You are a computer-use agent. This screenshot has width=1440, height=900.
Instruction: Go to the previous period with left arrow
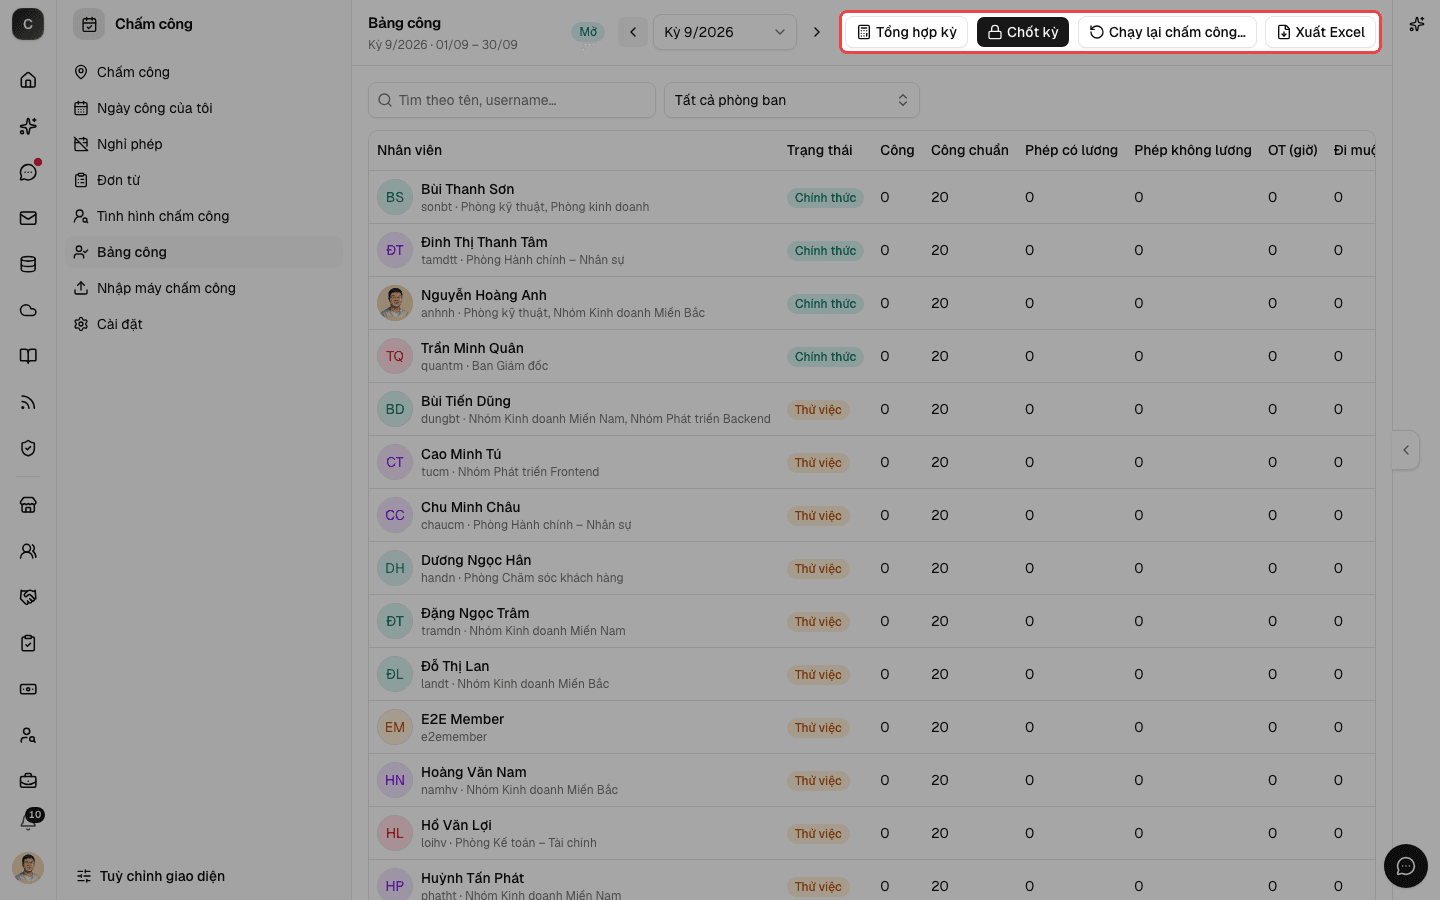point(633,32)
